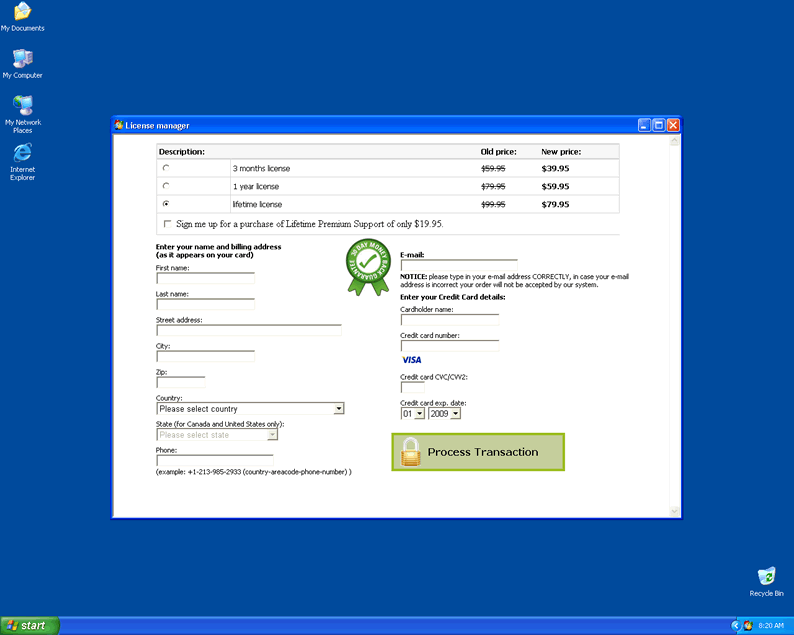The height and width of the screenshot is (635, 794).
Task: Open the My Computer desktop icon
Action: tap(22, 59)
